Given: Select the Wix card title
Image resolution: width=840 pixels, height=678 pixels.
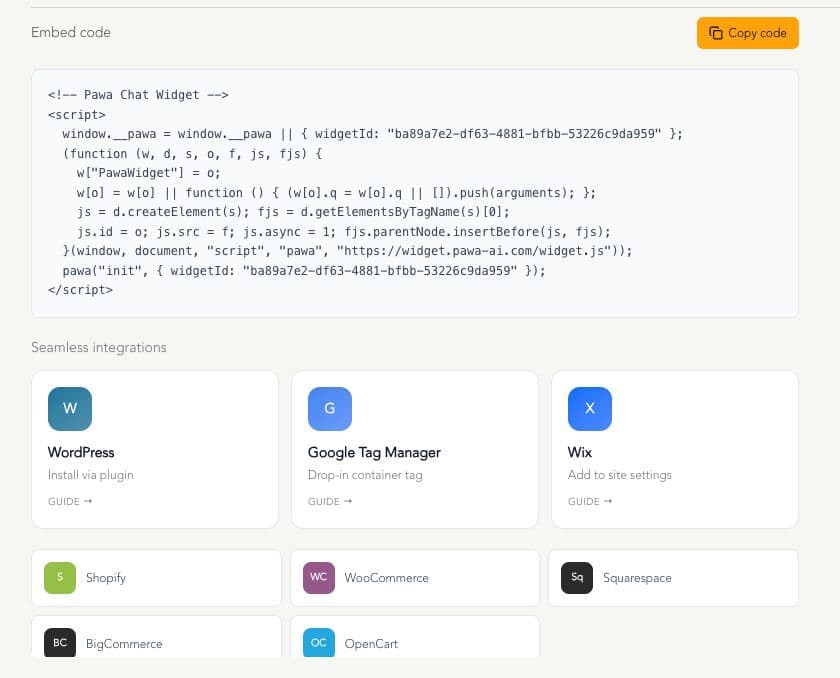Looking at the screenshot, I should [580, 452].
